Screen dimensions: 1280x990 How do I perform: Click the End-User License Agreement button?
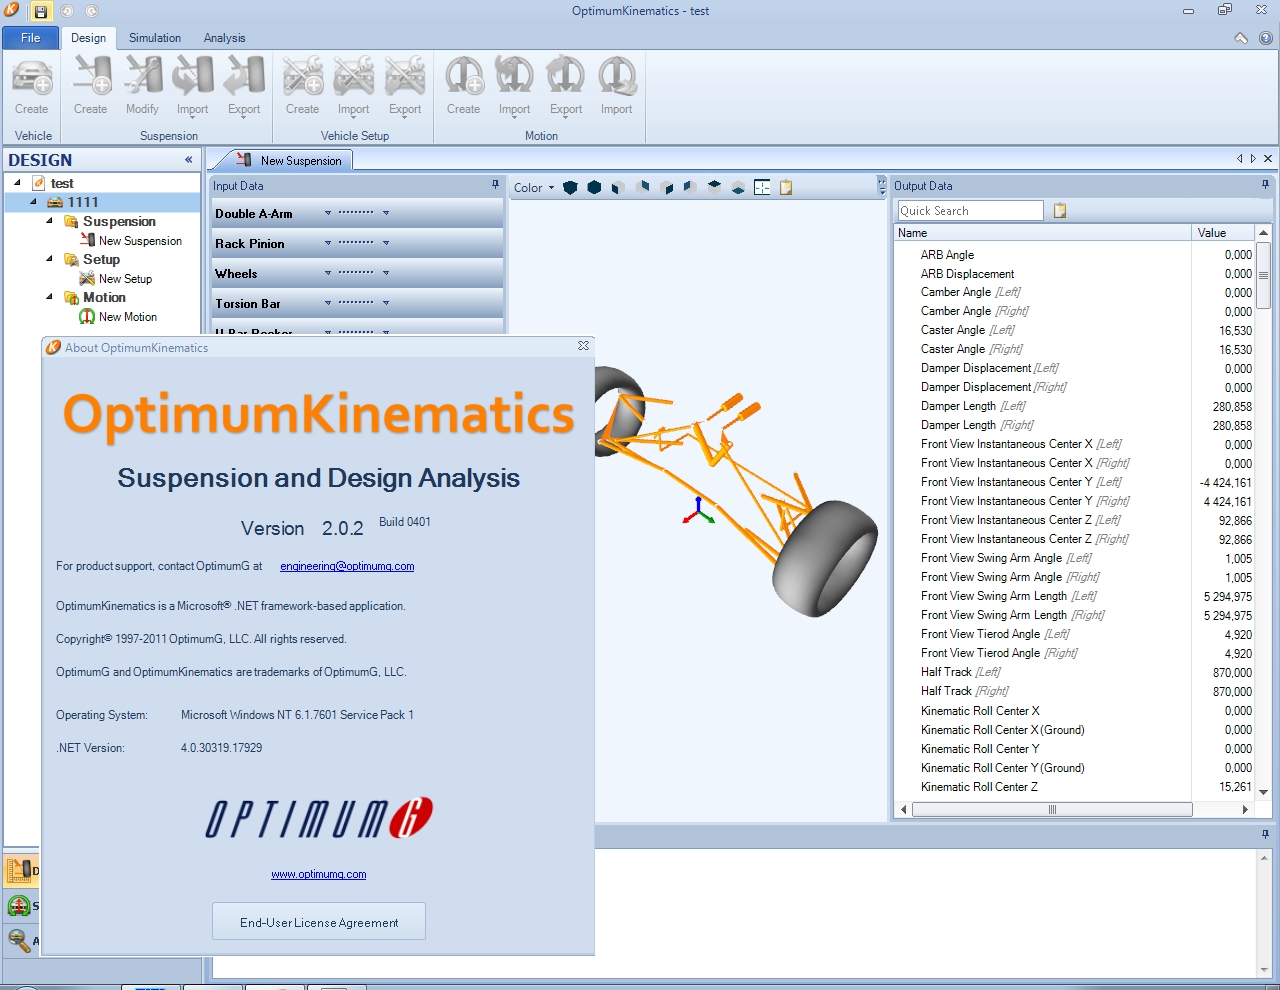coord(319,922)
